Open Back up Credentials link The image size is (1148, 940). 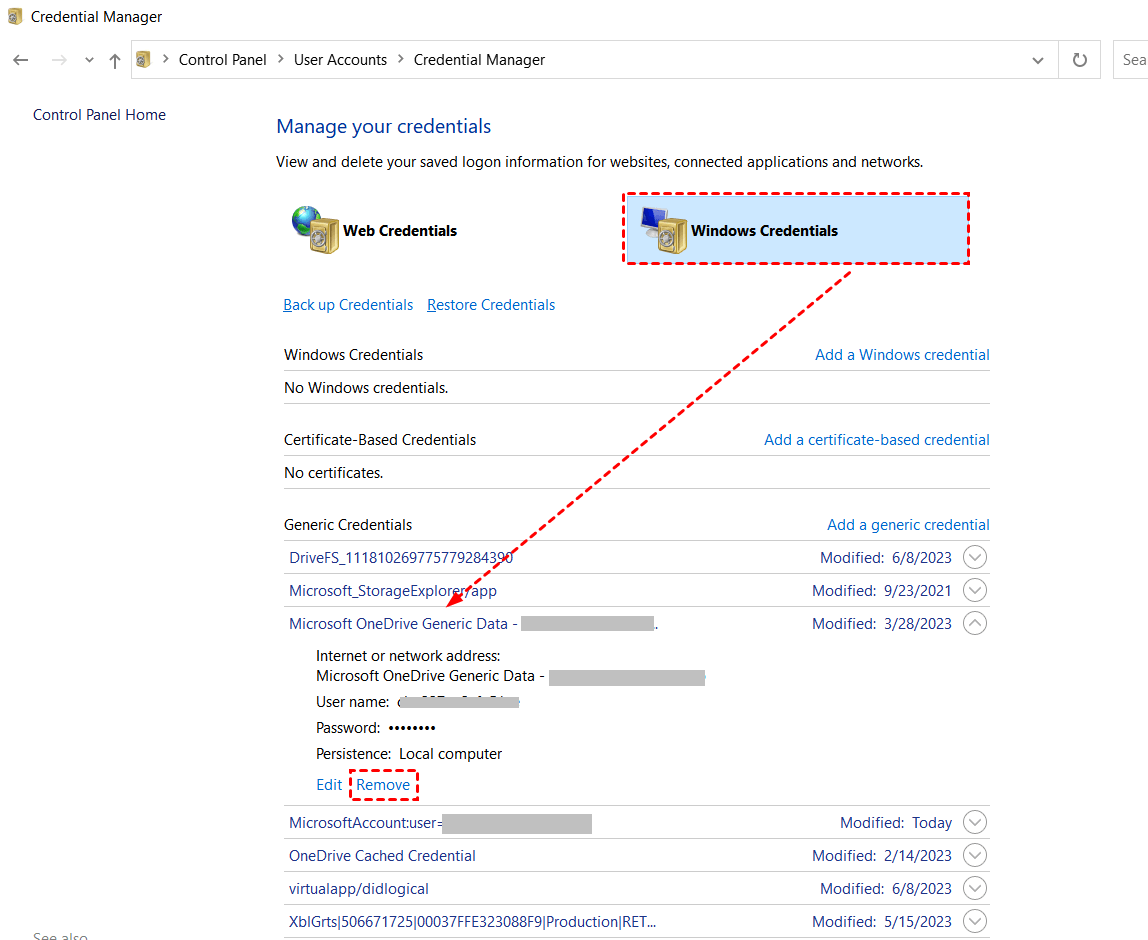click(x=348, y=305)
